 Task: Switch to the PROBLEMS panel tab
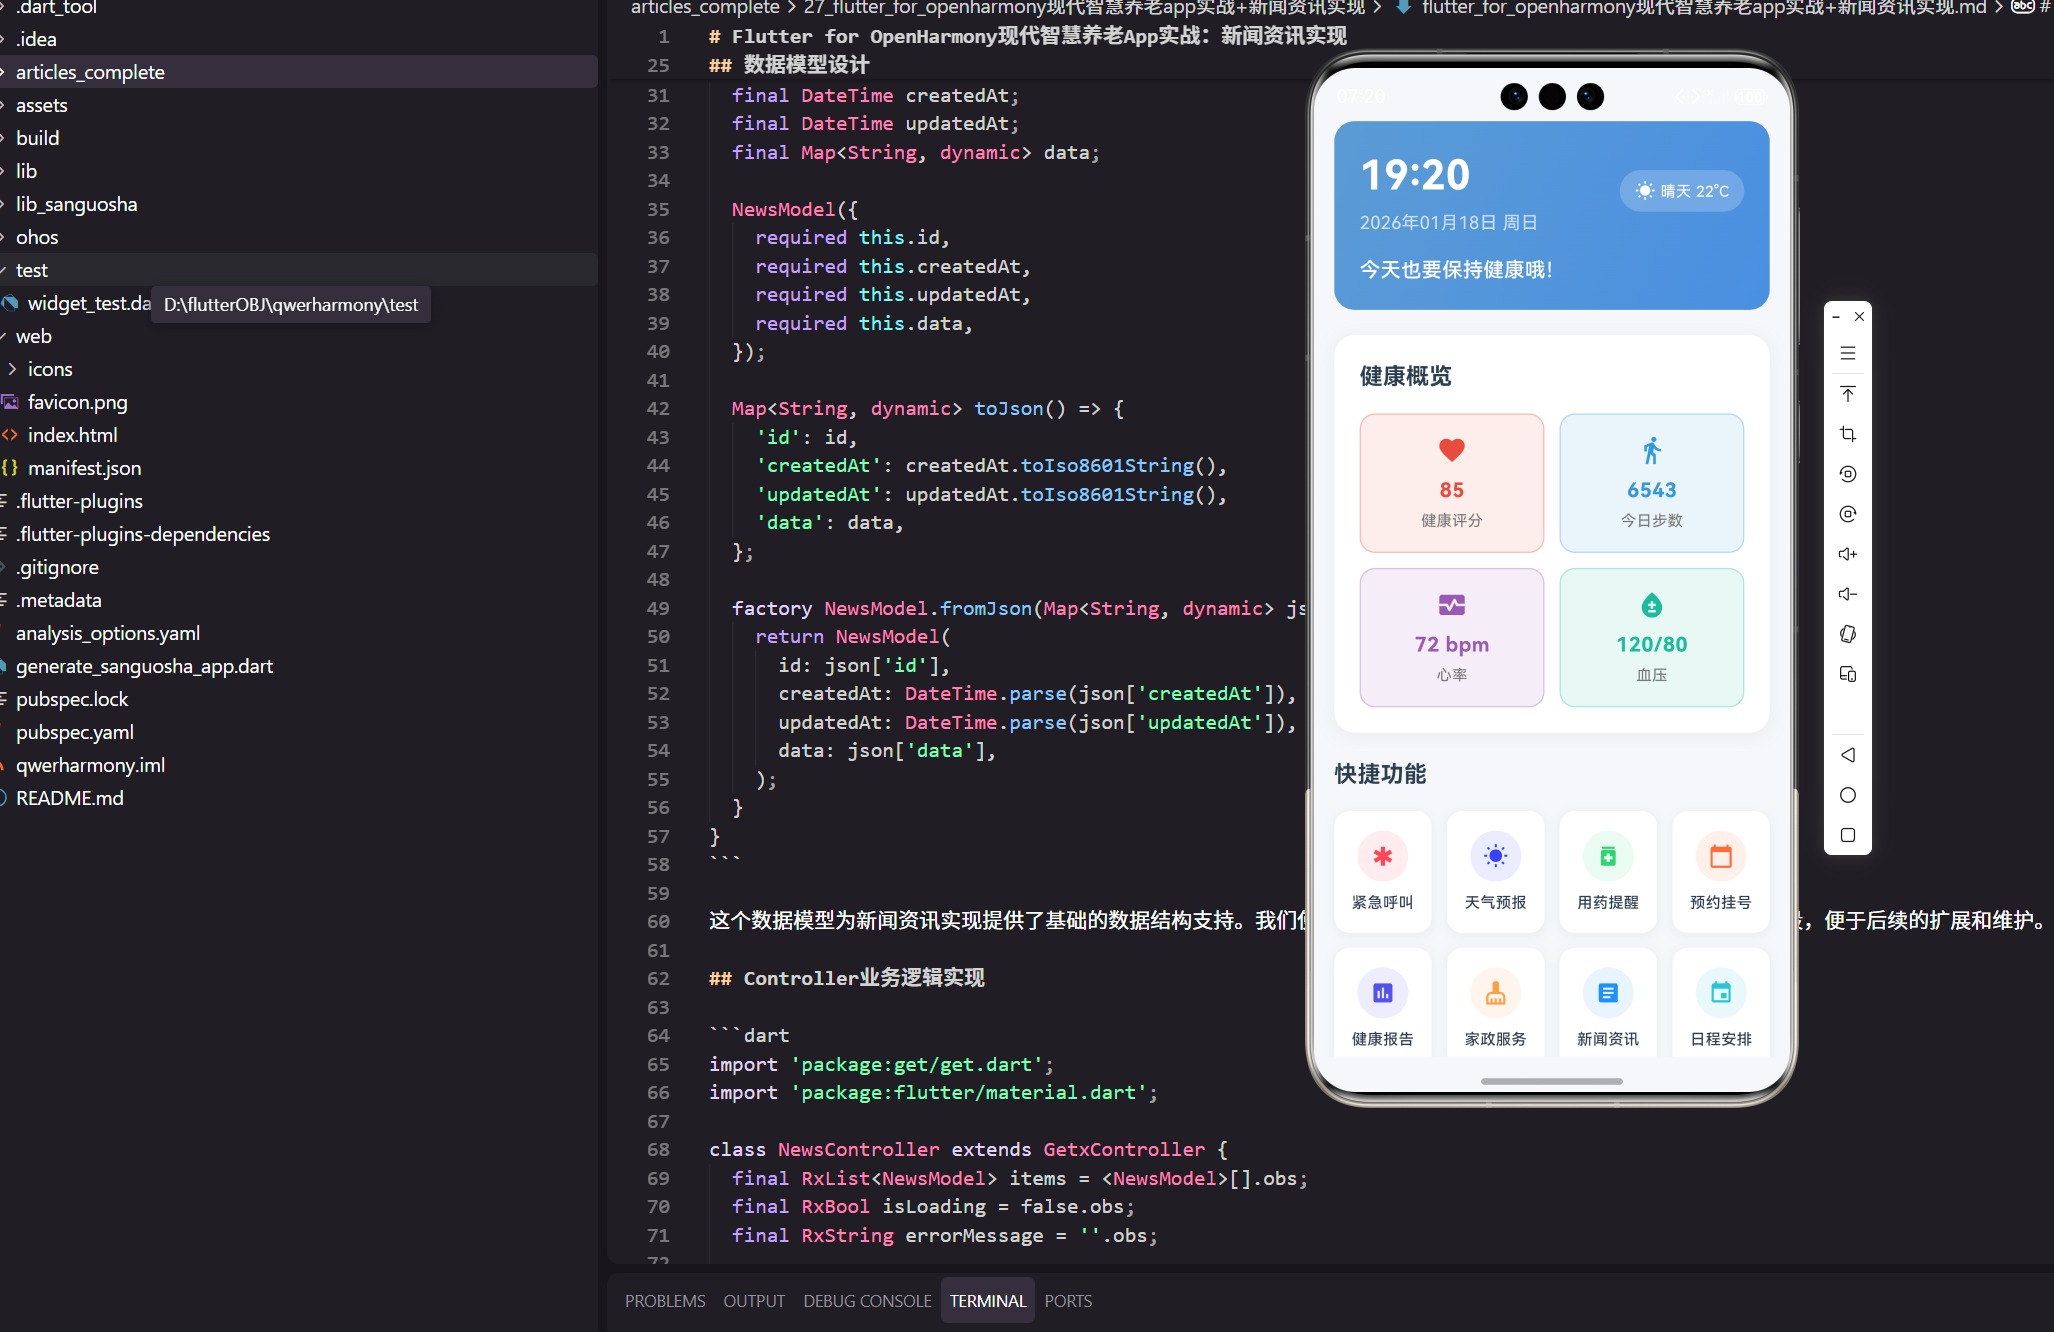(665, 1301)
